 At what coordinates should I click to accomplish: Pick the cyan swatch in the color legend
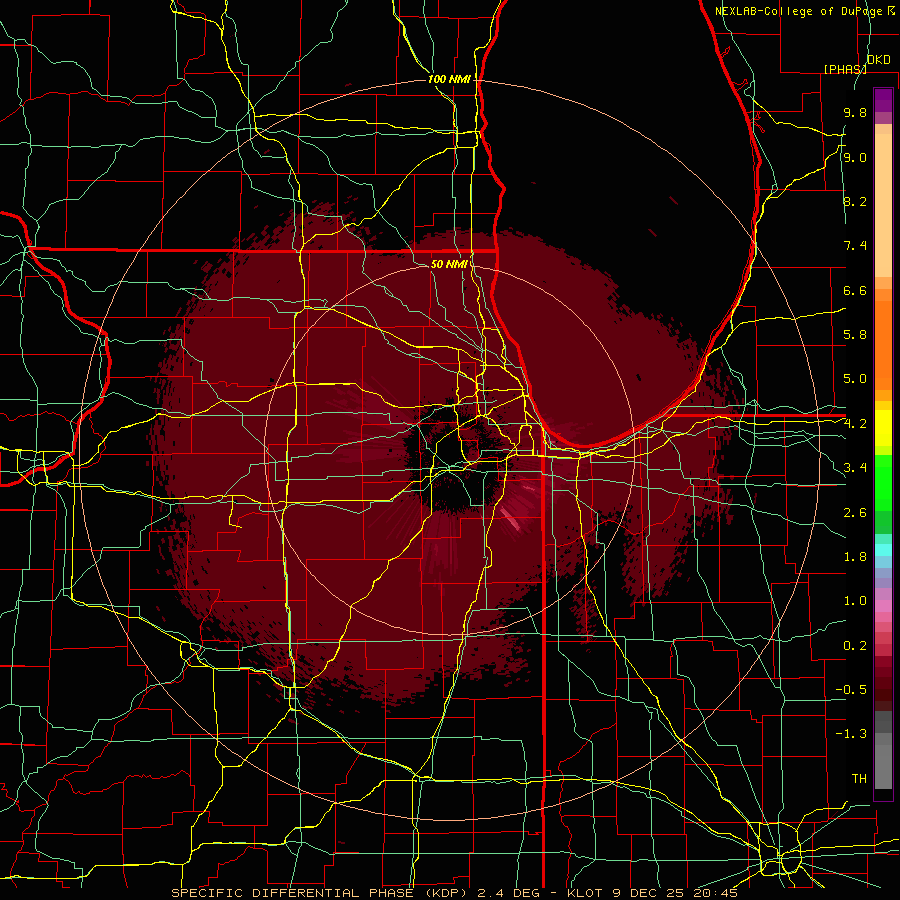pos(883,550)
